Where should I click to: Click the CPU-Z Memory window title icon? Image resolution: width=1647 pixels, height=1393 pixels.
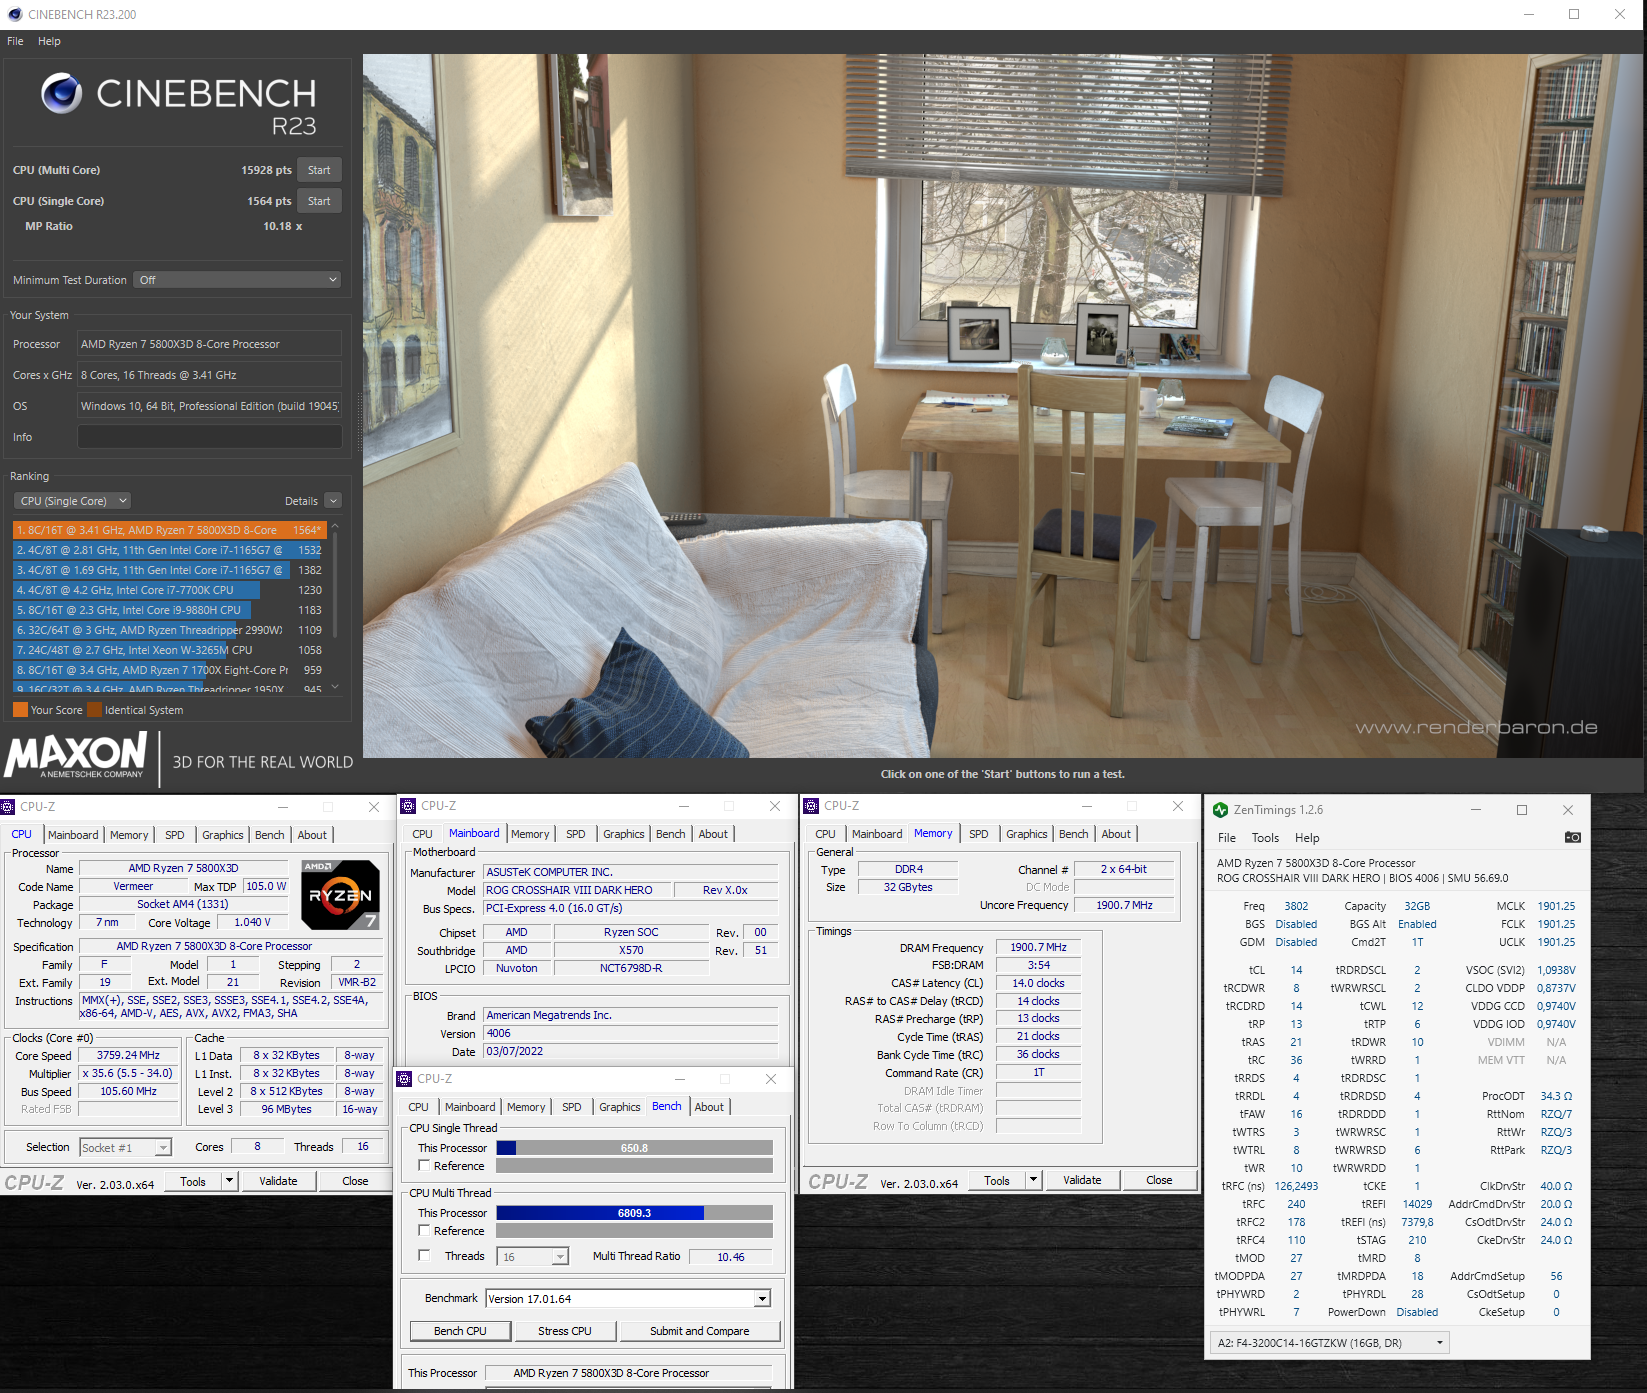[x=811, y=806]
